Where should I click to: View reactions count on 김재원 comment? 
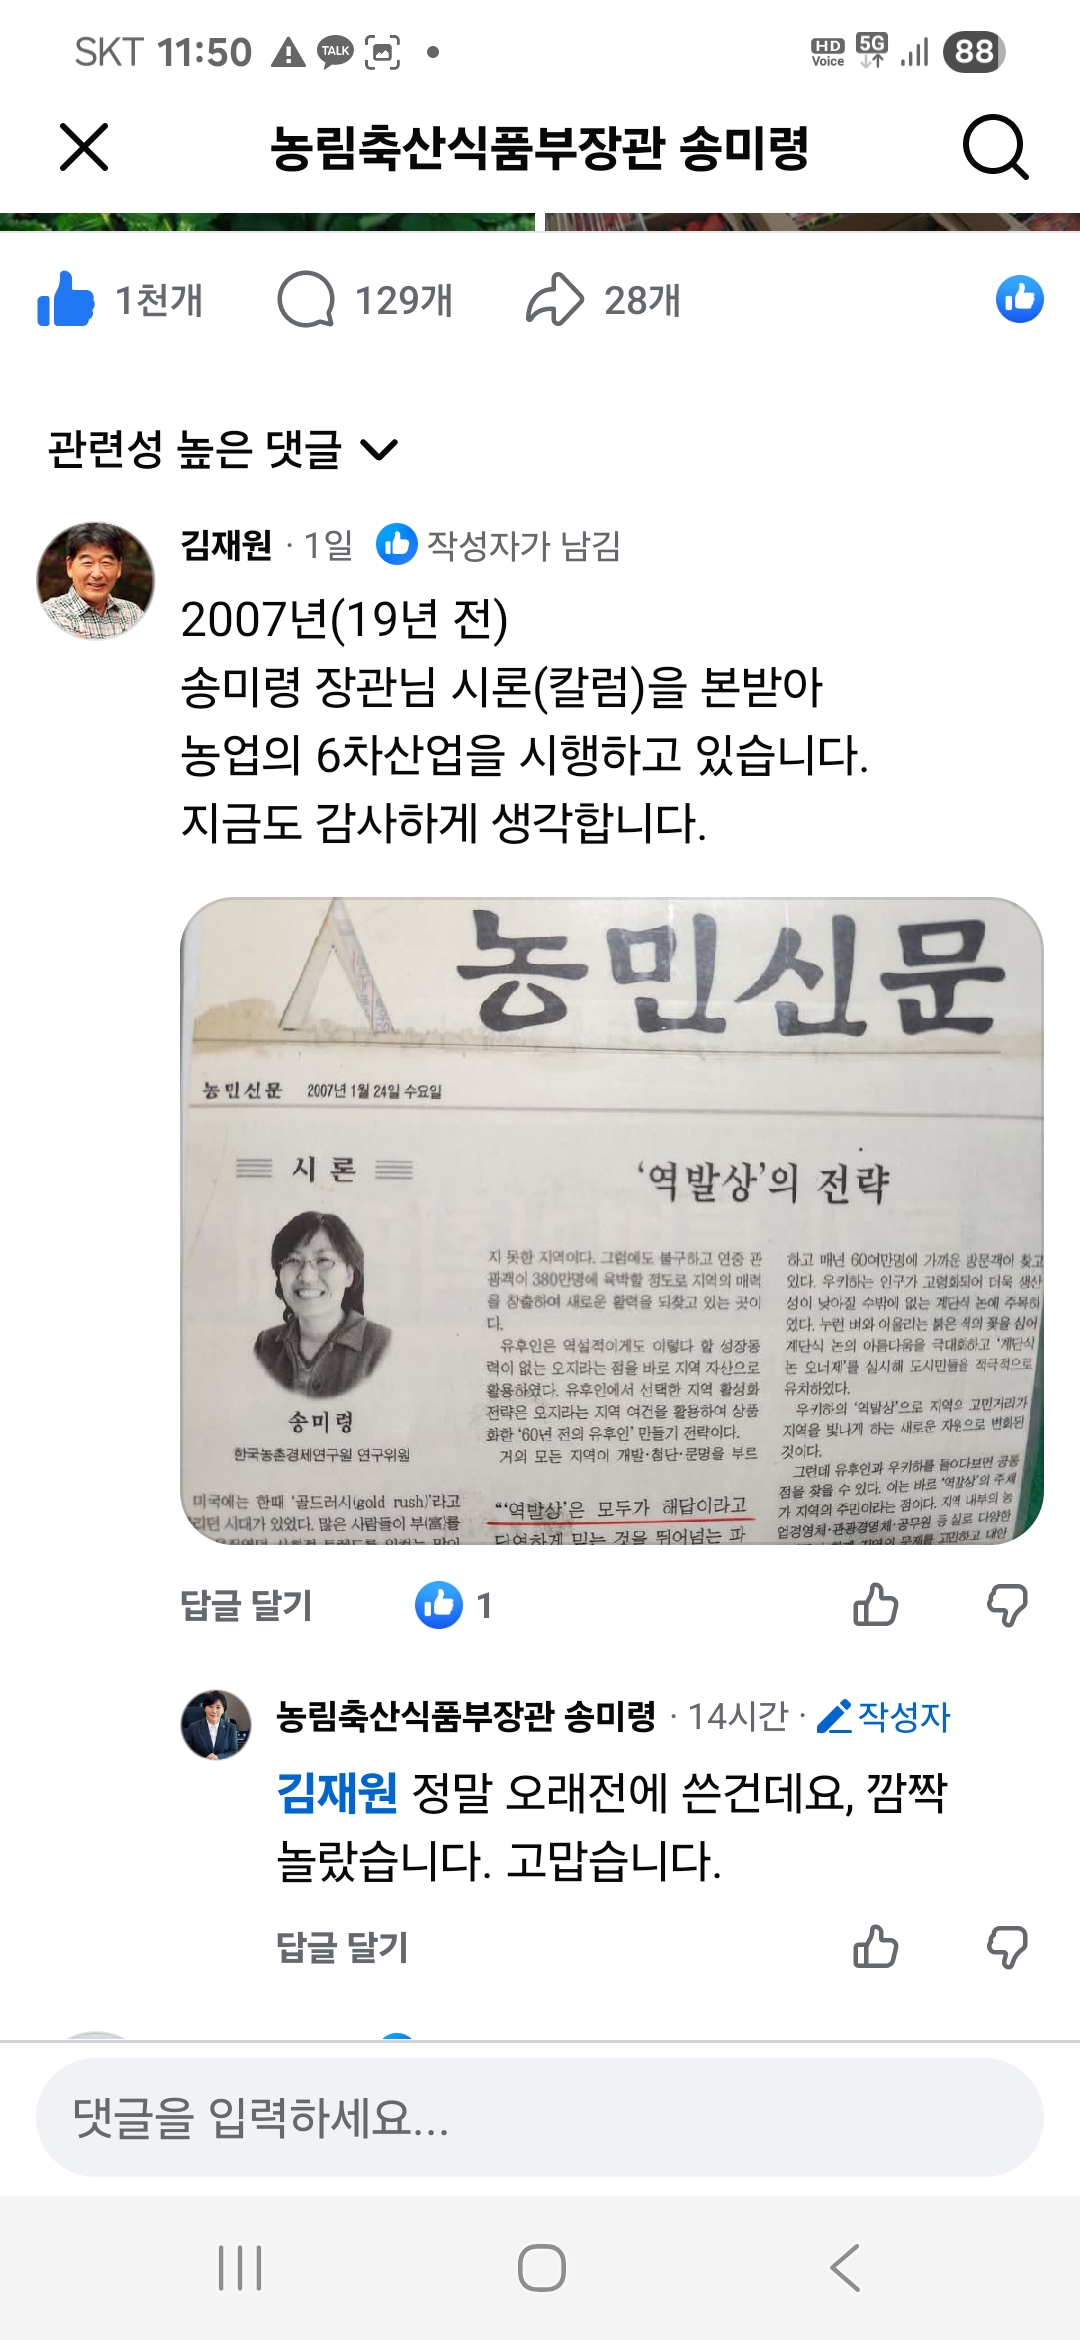point(454,1605)
